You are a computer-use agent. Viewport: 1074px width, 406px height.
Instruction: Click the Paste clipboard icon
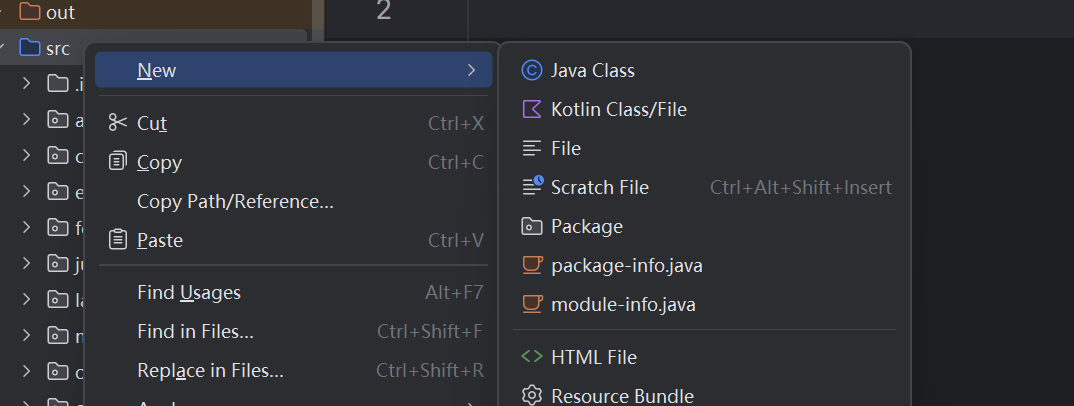click(x=118, y=240)
